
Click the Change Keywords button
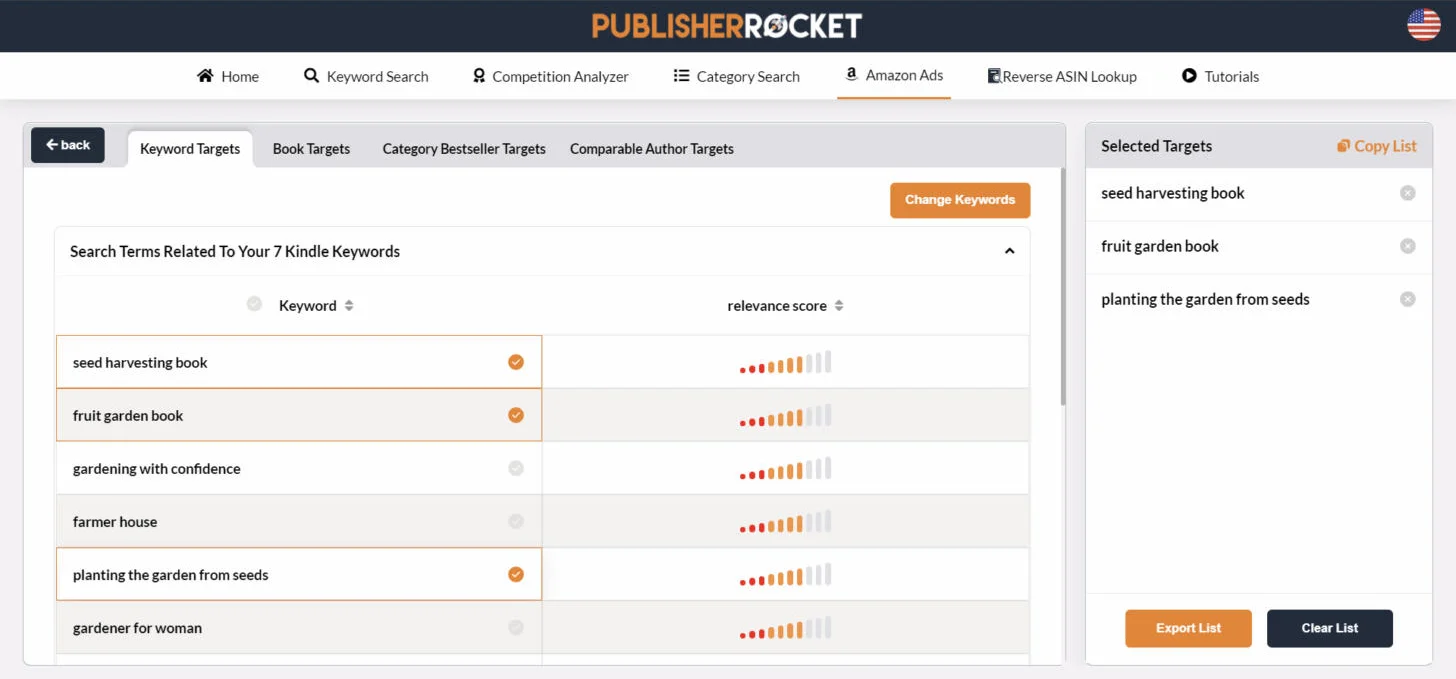[960, 200]
